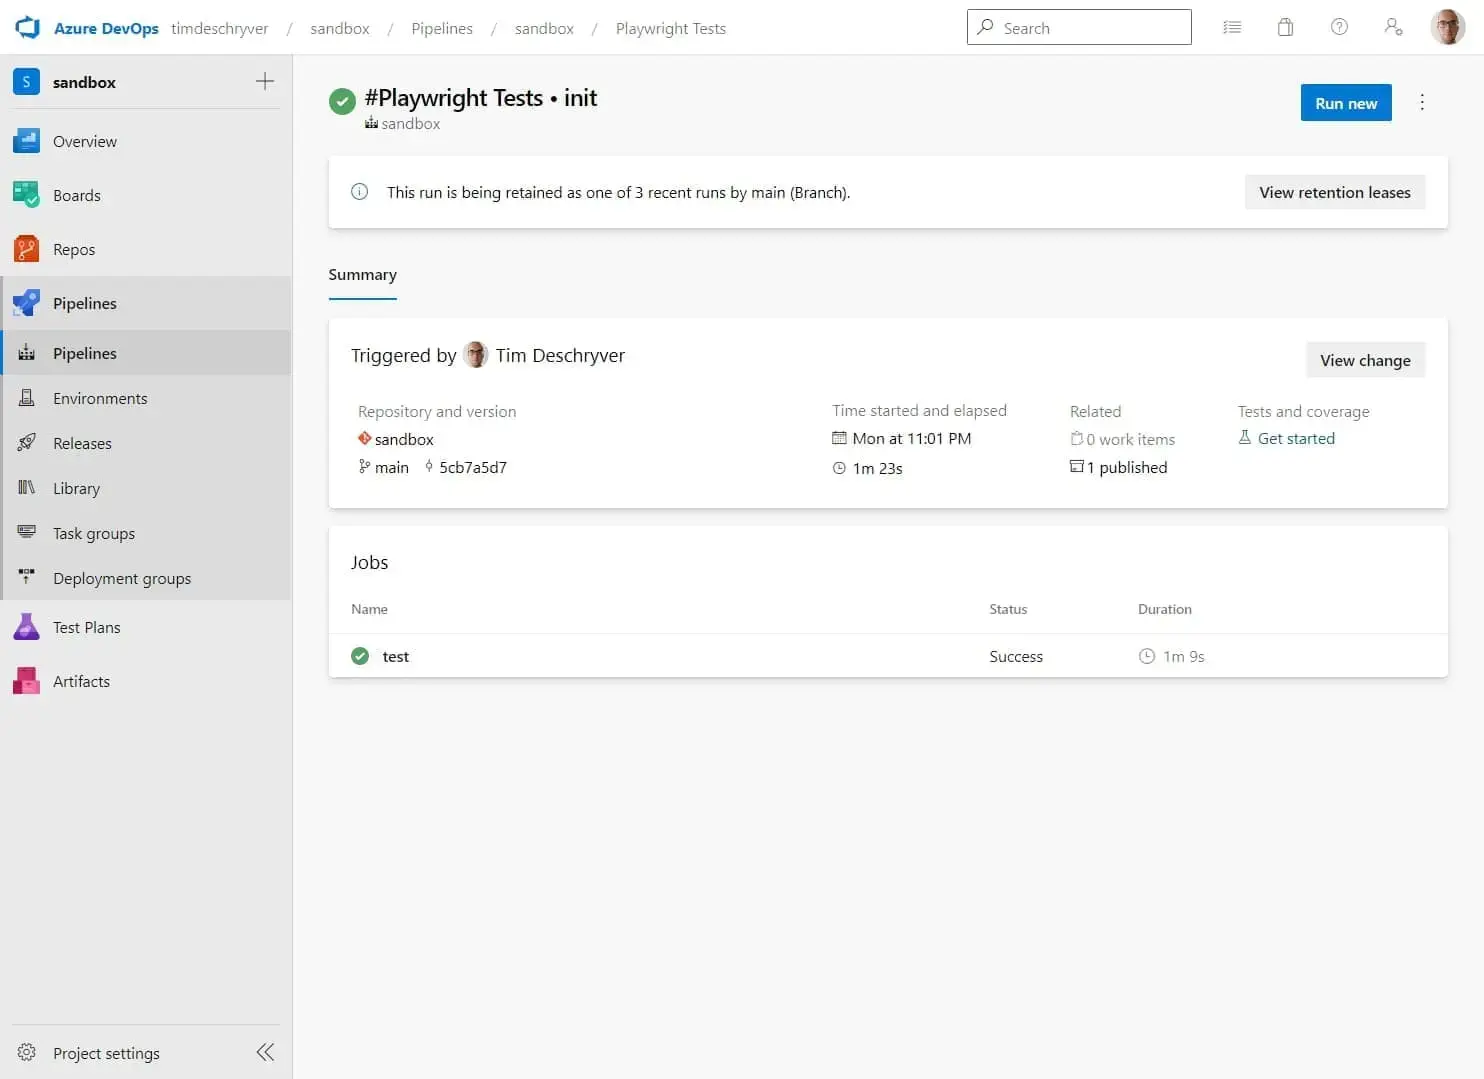Image resolution: width=1484 pixels, height=1079 pixels.
Task: Open Environments in the sidebar
Action: (146, 398)
